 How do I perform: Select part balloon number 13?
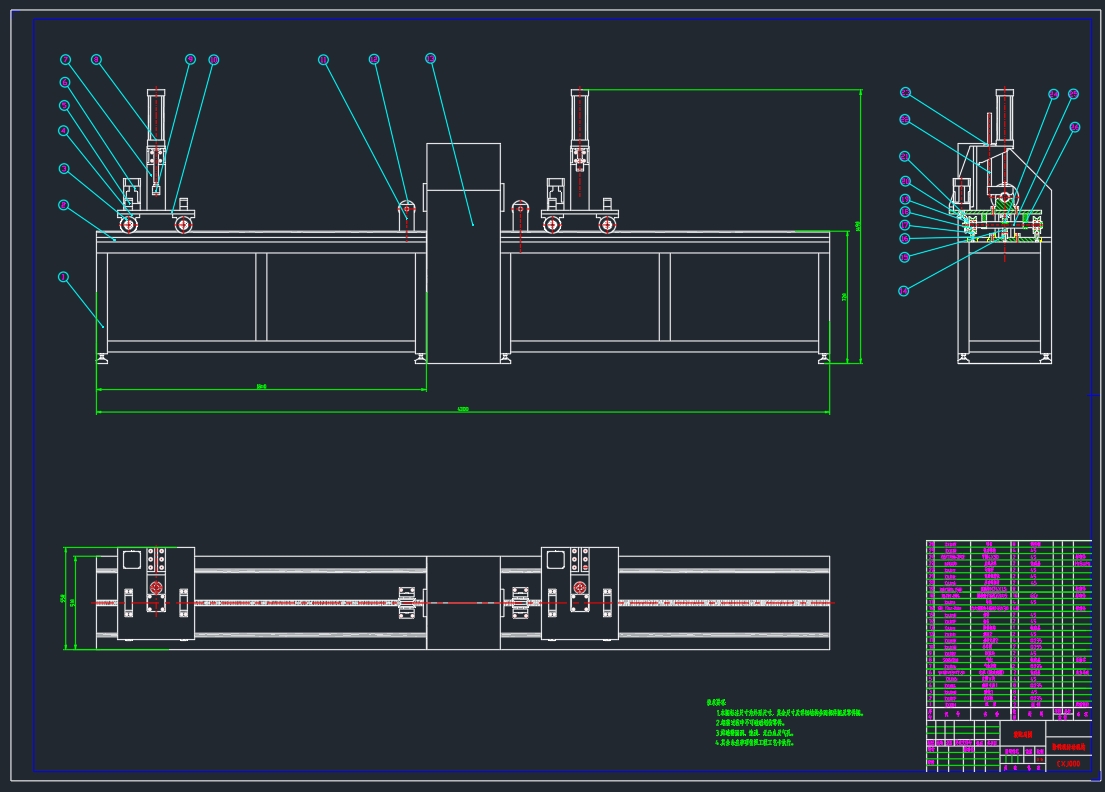431,58
